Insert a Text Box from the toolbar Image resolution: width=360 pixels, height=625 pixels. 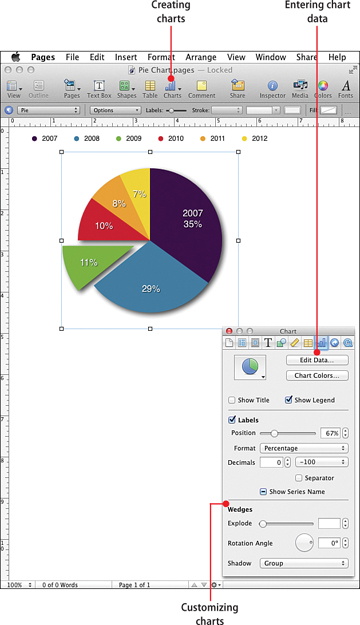(x=99, y=89)
